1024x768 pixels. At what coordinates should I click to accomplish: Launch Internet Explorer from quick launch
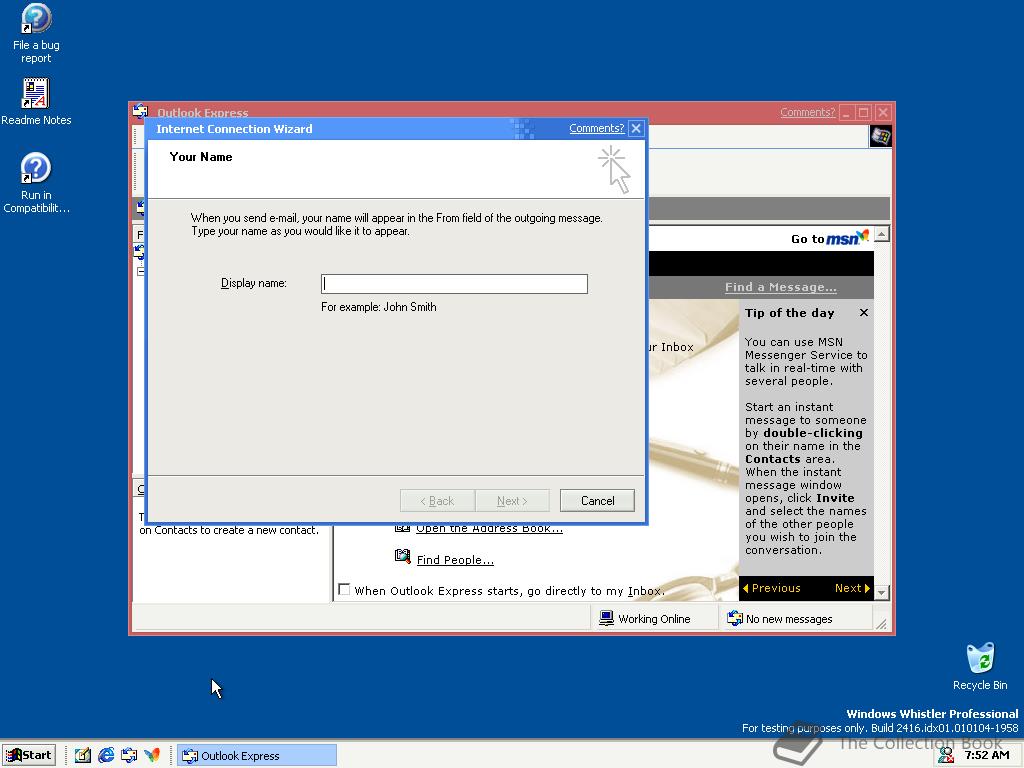106,756
